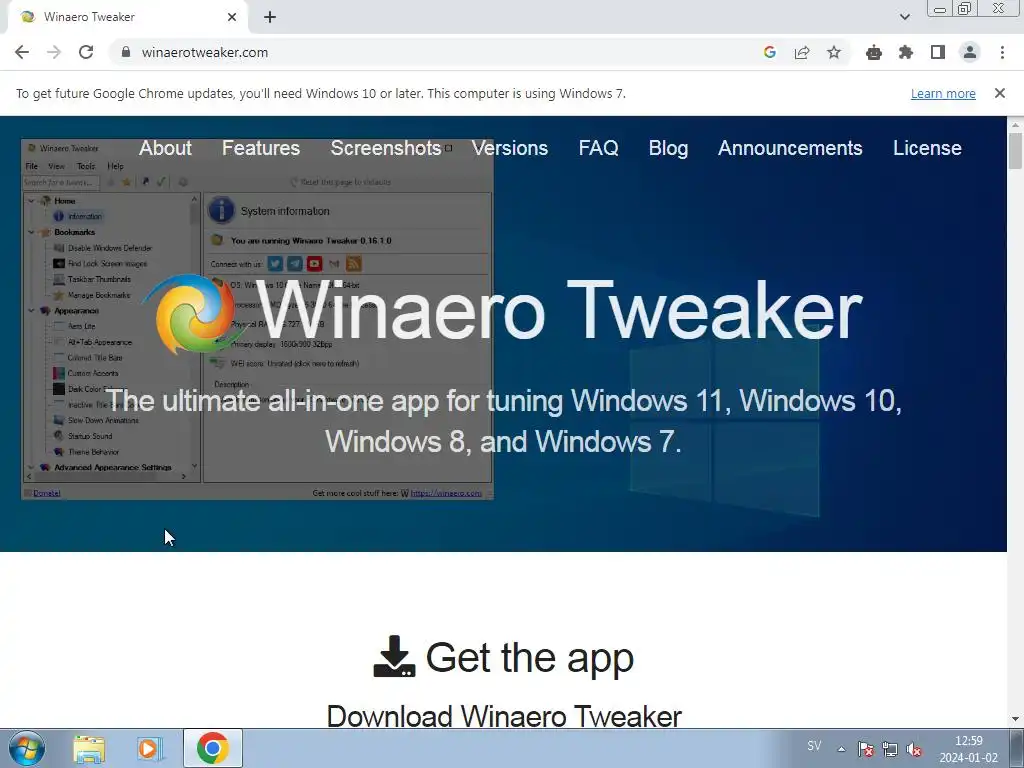Open the Features menu item
This screenshot has height=768, width=1024.
261,148
